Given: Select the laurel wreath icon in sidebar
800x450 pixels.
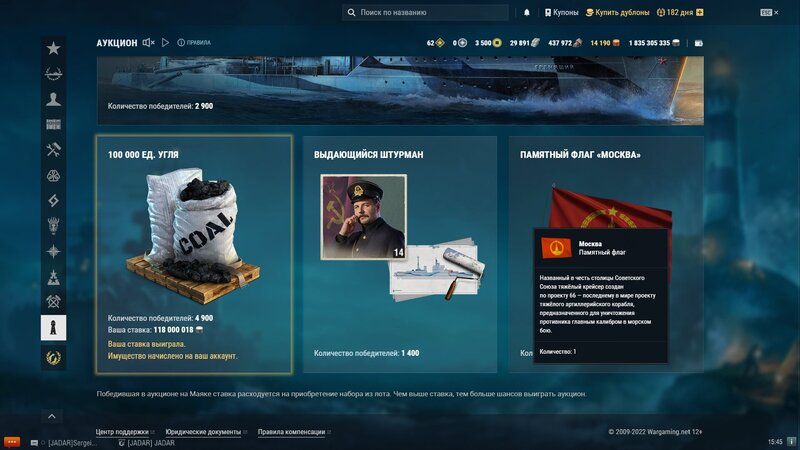Looking at the screenshot, I should click(x=54, y=358).
